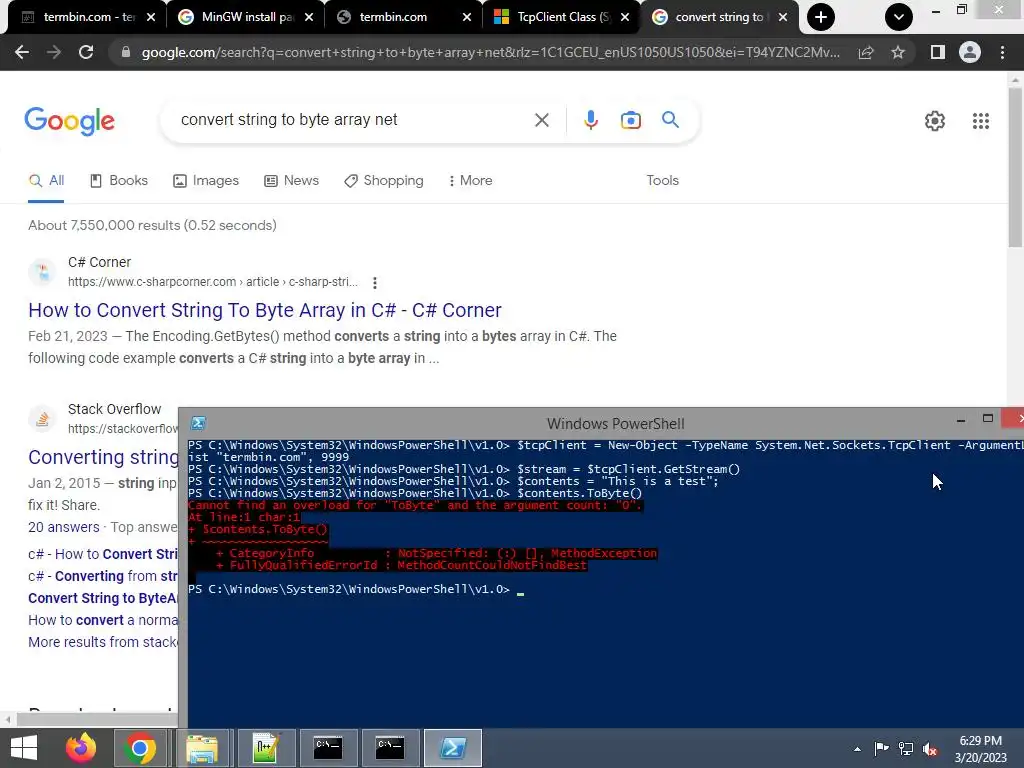This screenshot has width=1024, height=768.
Task: Open Notepad++ from the taskbar
Action: [x=264, y=748]
